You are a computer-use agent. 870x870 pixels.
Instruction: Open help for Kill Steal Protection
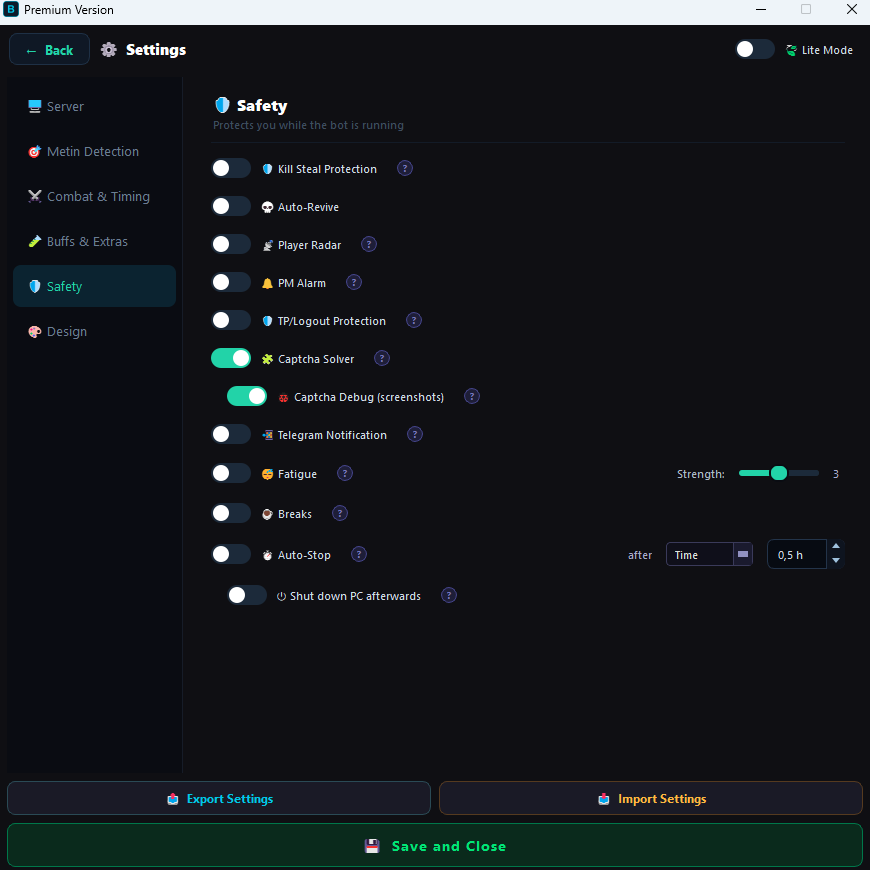[x=404, y=169]
